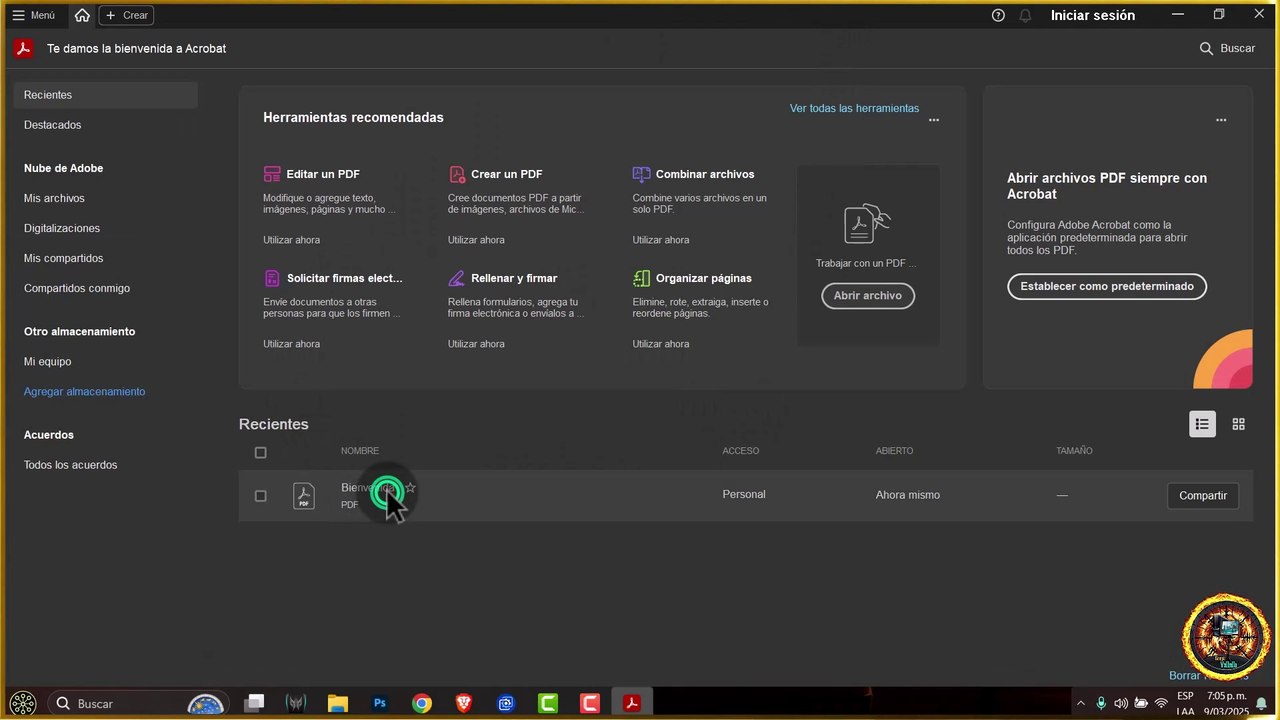Click the Organizar páginas icon
The width and height of the screenshot is (1280, 720).
click(641, 278)
